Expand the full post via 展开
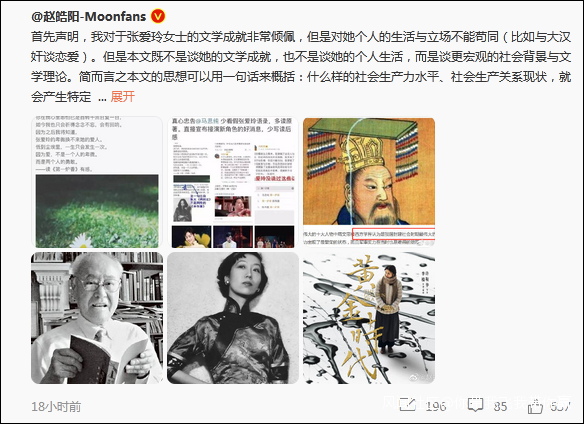The image size is (584, 424). click(123, 96)
